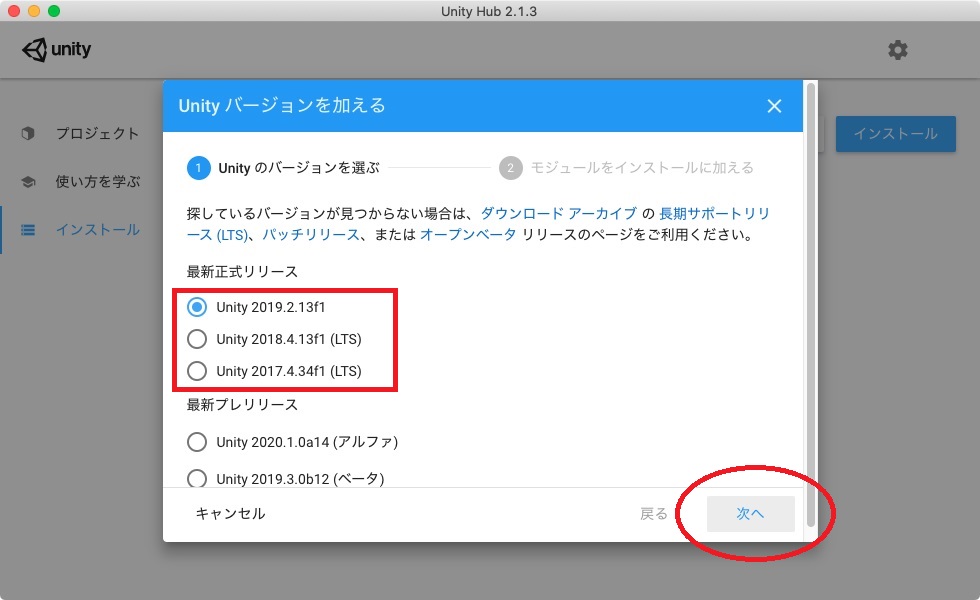The width and height of the screenshot is (980, 600).
Task: Click the 使い方を学ぶ graduation cap icon
Action: (28, 182)
